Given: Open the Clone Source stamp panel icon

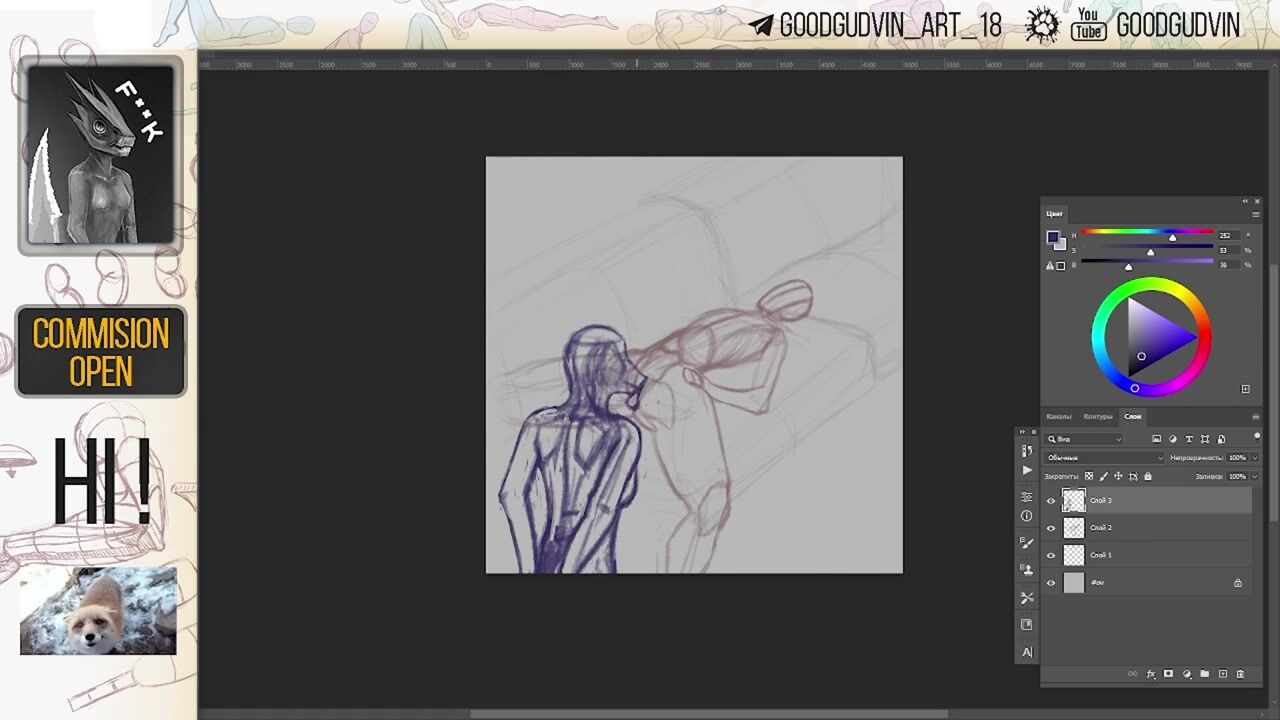Looking at the screenshot, I should [1027, 570].
